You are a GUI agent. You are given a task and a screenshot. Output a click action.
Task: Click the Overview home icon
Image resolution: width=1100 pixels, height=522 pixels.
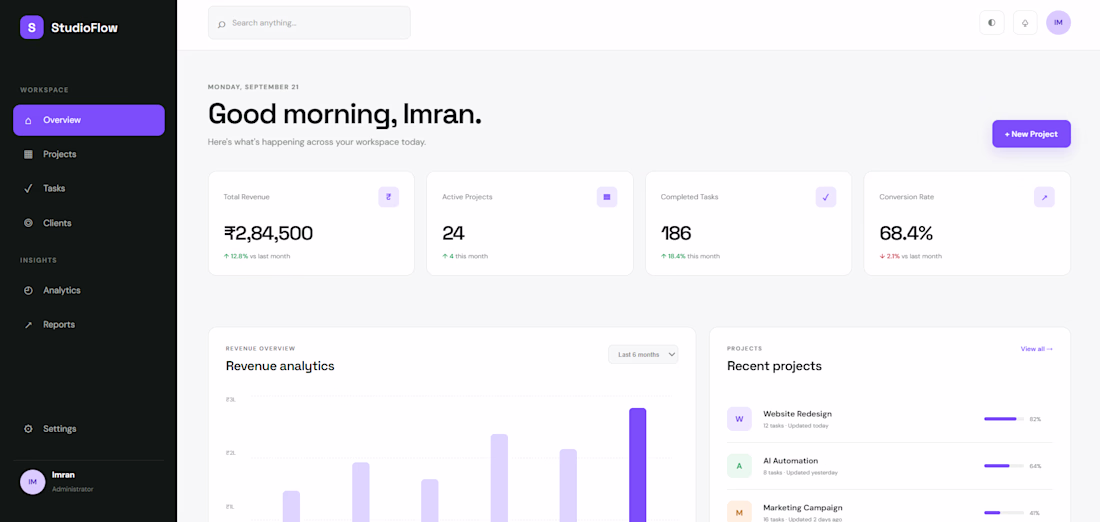28,120
